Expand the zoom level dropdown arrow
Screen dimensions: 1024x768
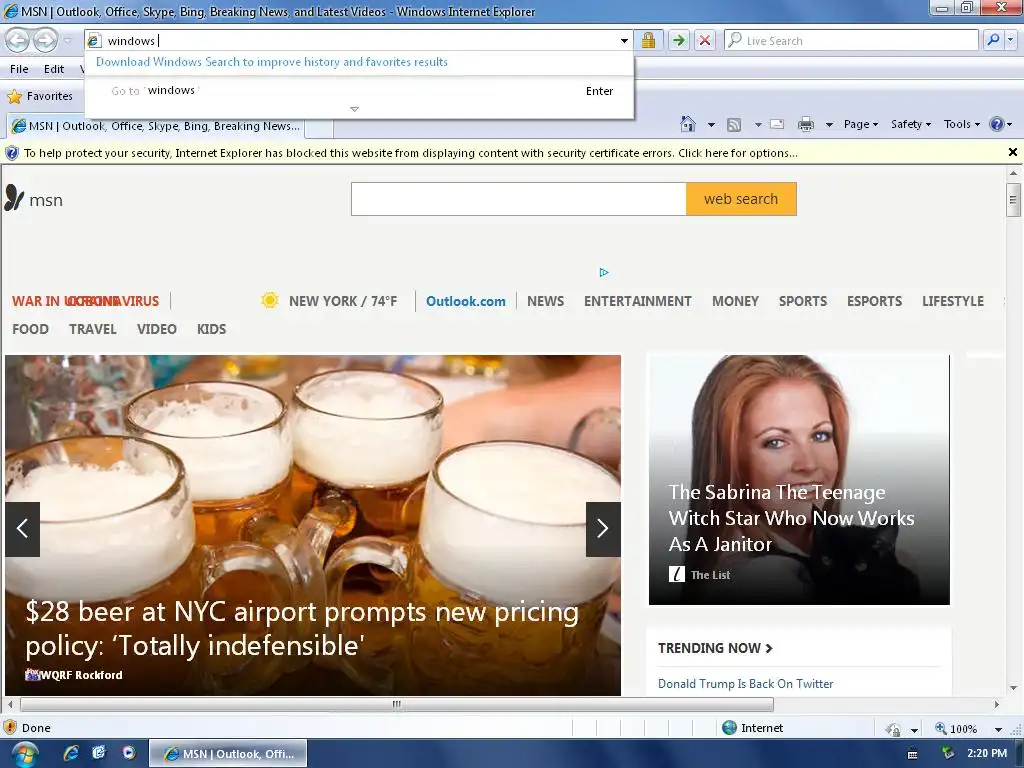pyautogui.click(x=998, y=729)
